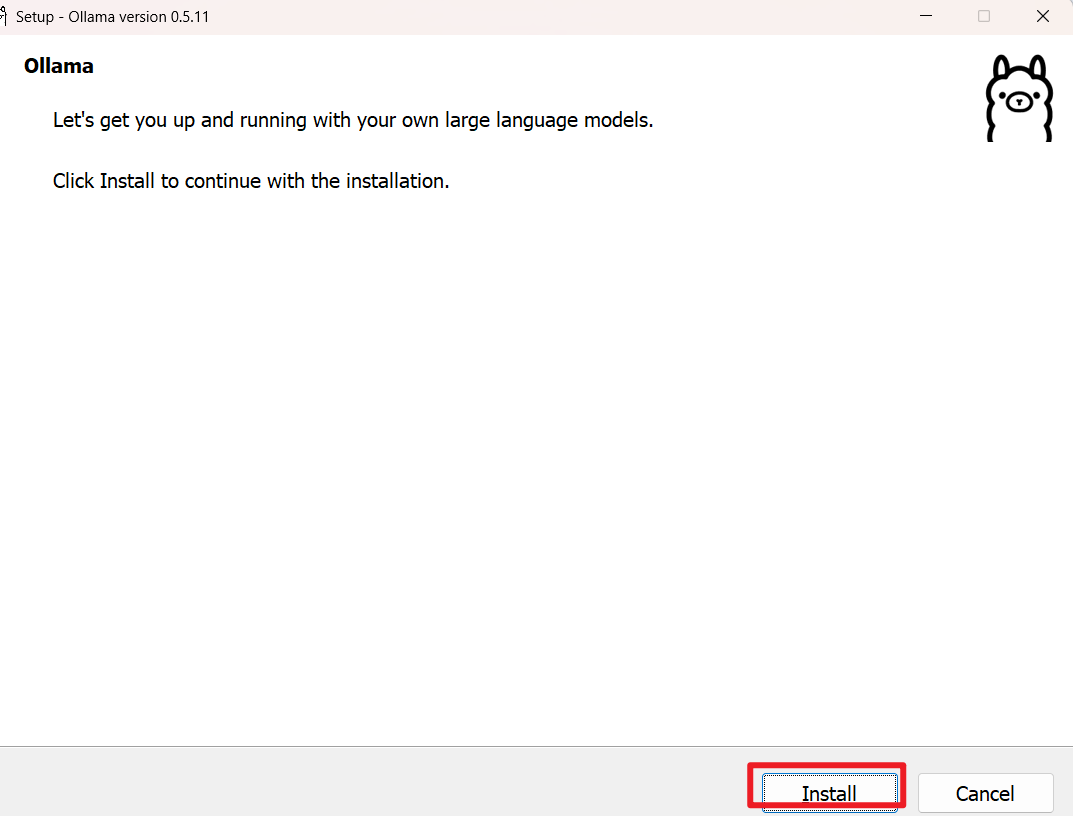This screenshot has height=816, width=1073.
Task: Close the Ollama setup window
Action: [1042, 16]
